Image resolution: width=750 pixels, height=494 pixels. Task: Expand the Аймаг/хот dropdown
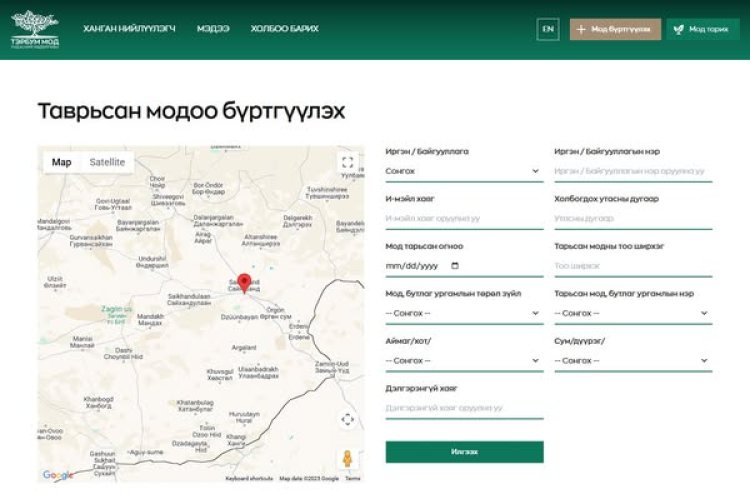click(463, 360)
